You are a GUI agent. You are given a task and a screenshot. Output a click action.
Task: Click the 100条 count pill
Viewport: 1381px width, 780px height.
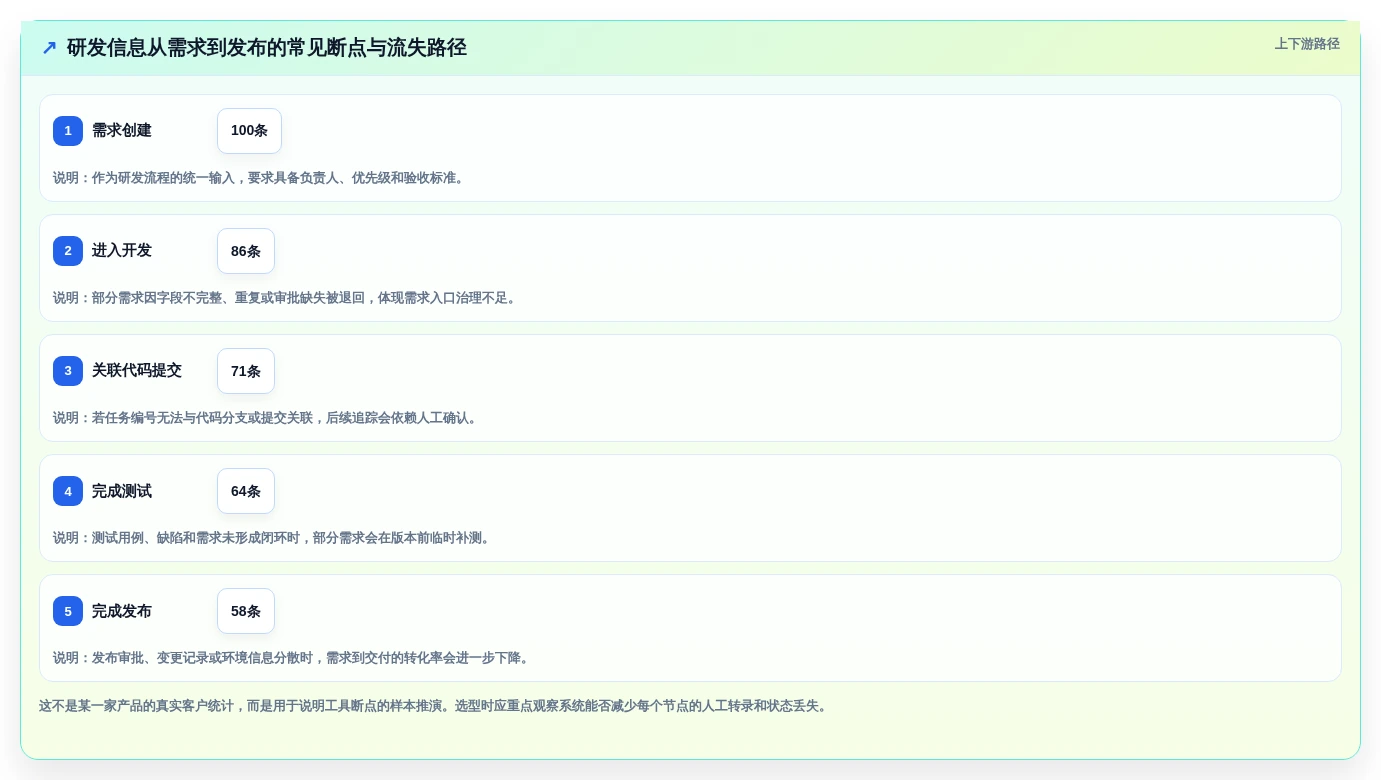coord(249,131)
